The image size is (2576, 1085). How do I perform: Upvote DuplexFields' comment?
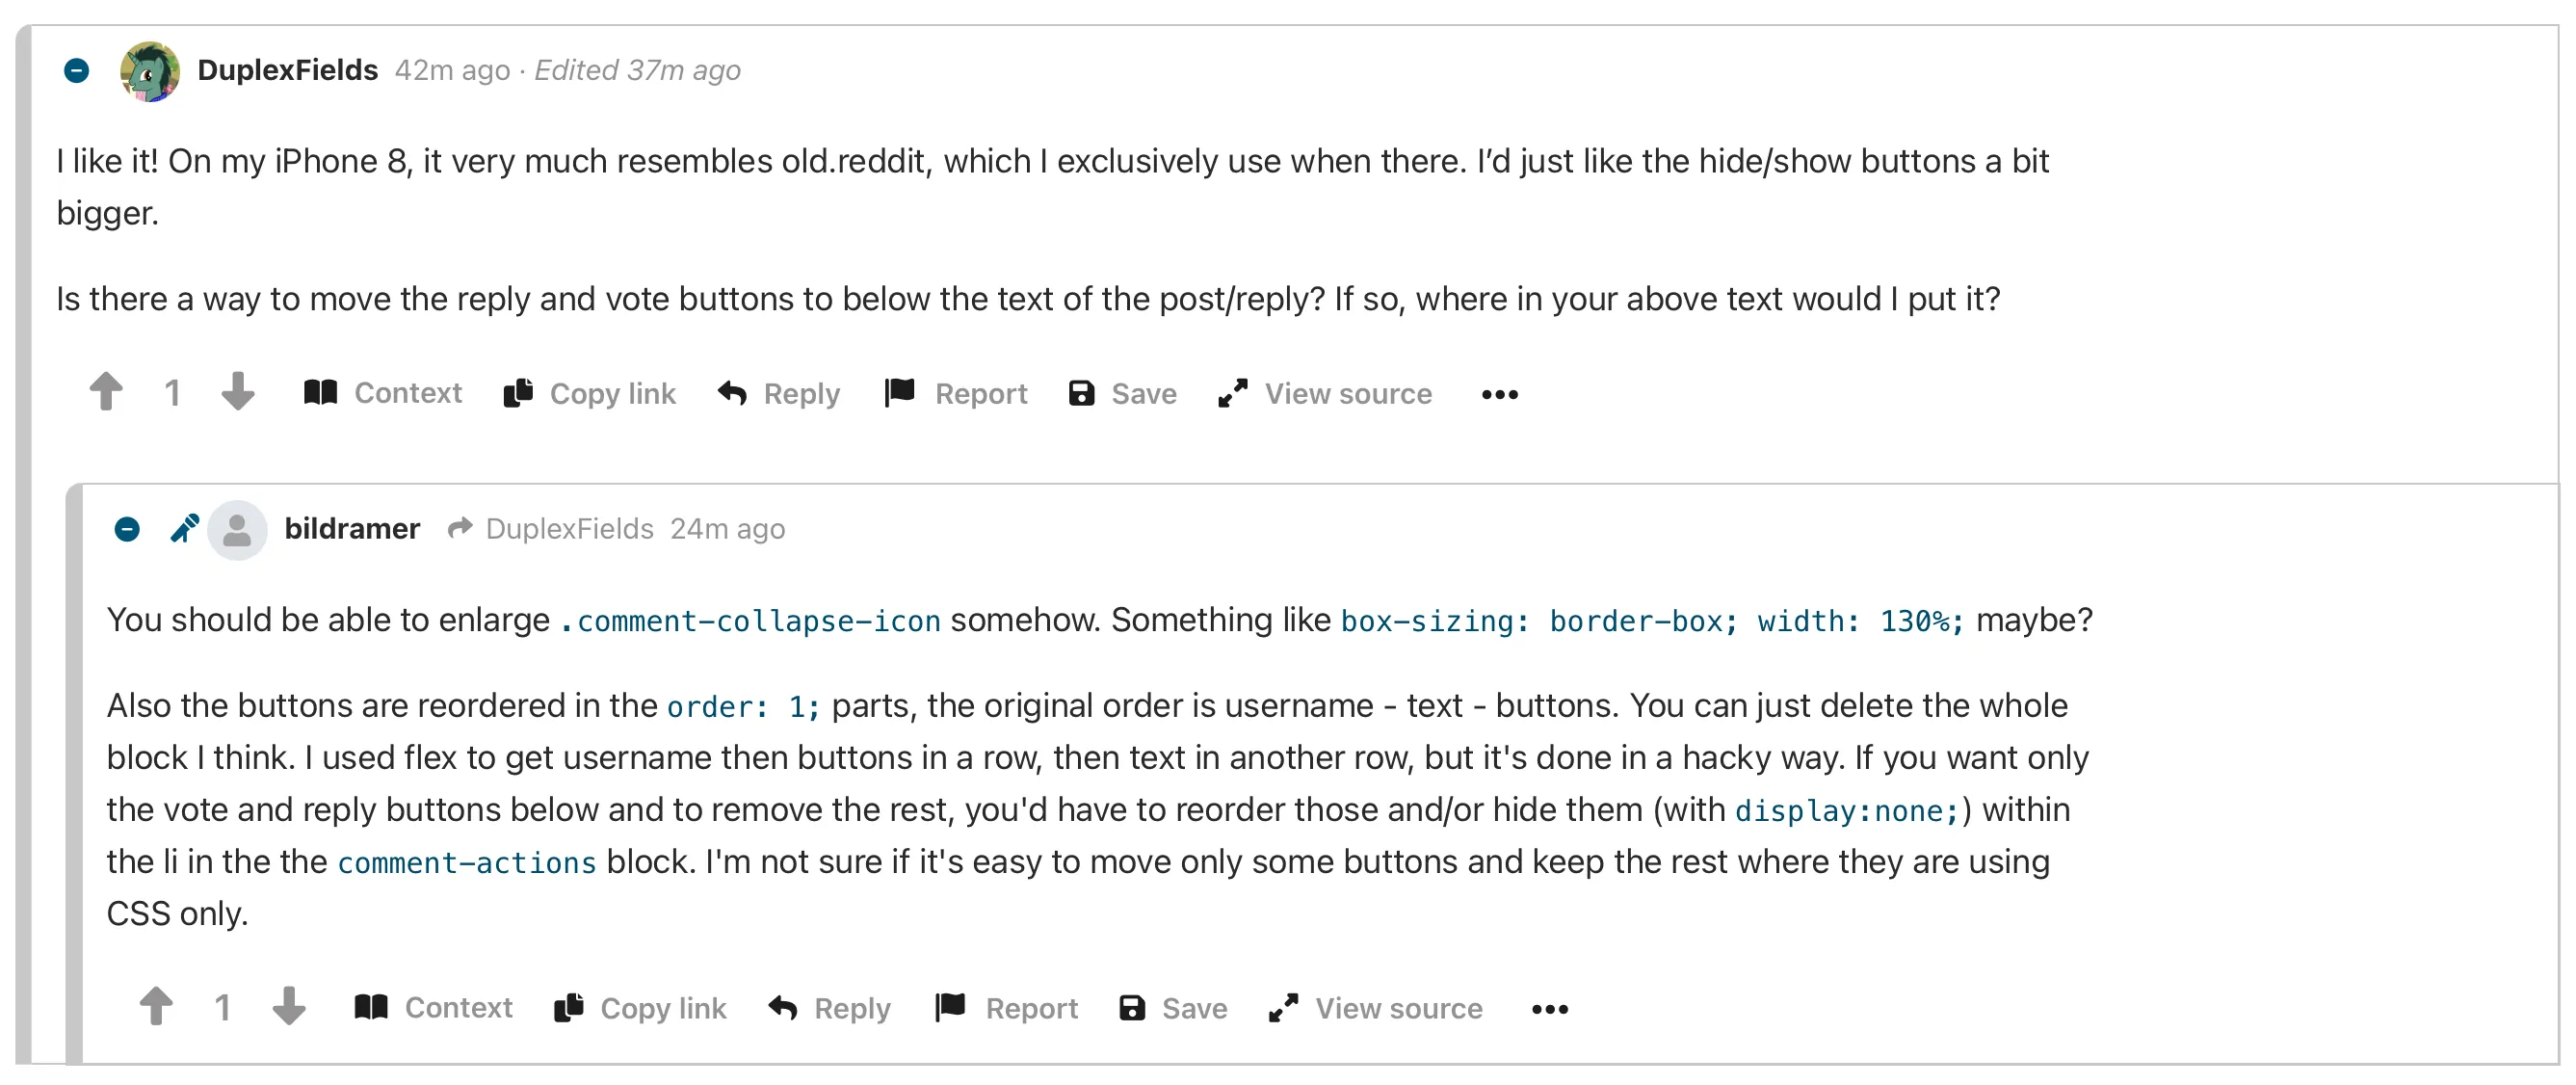pos(106,392)
